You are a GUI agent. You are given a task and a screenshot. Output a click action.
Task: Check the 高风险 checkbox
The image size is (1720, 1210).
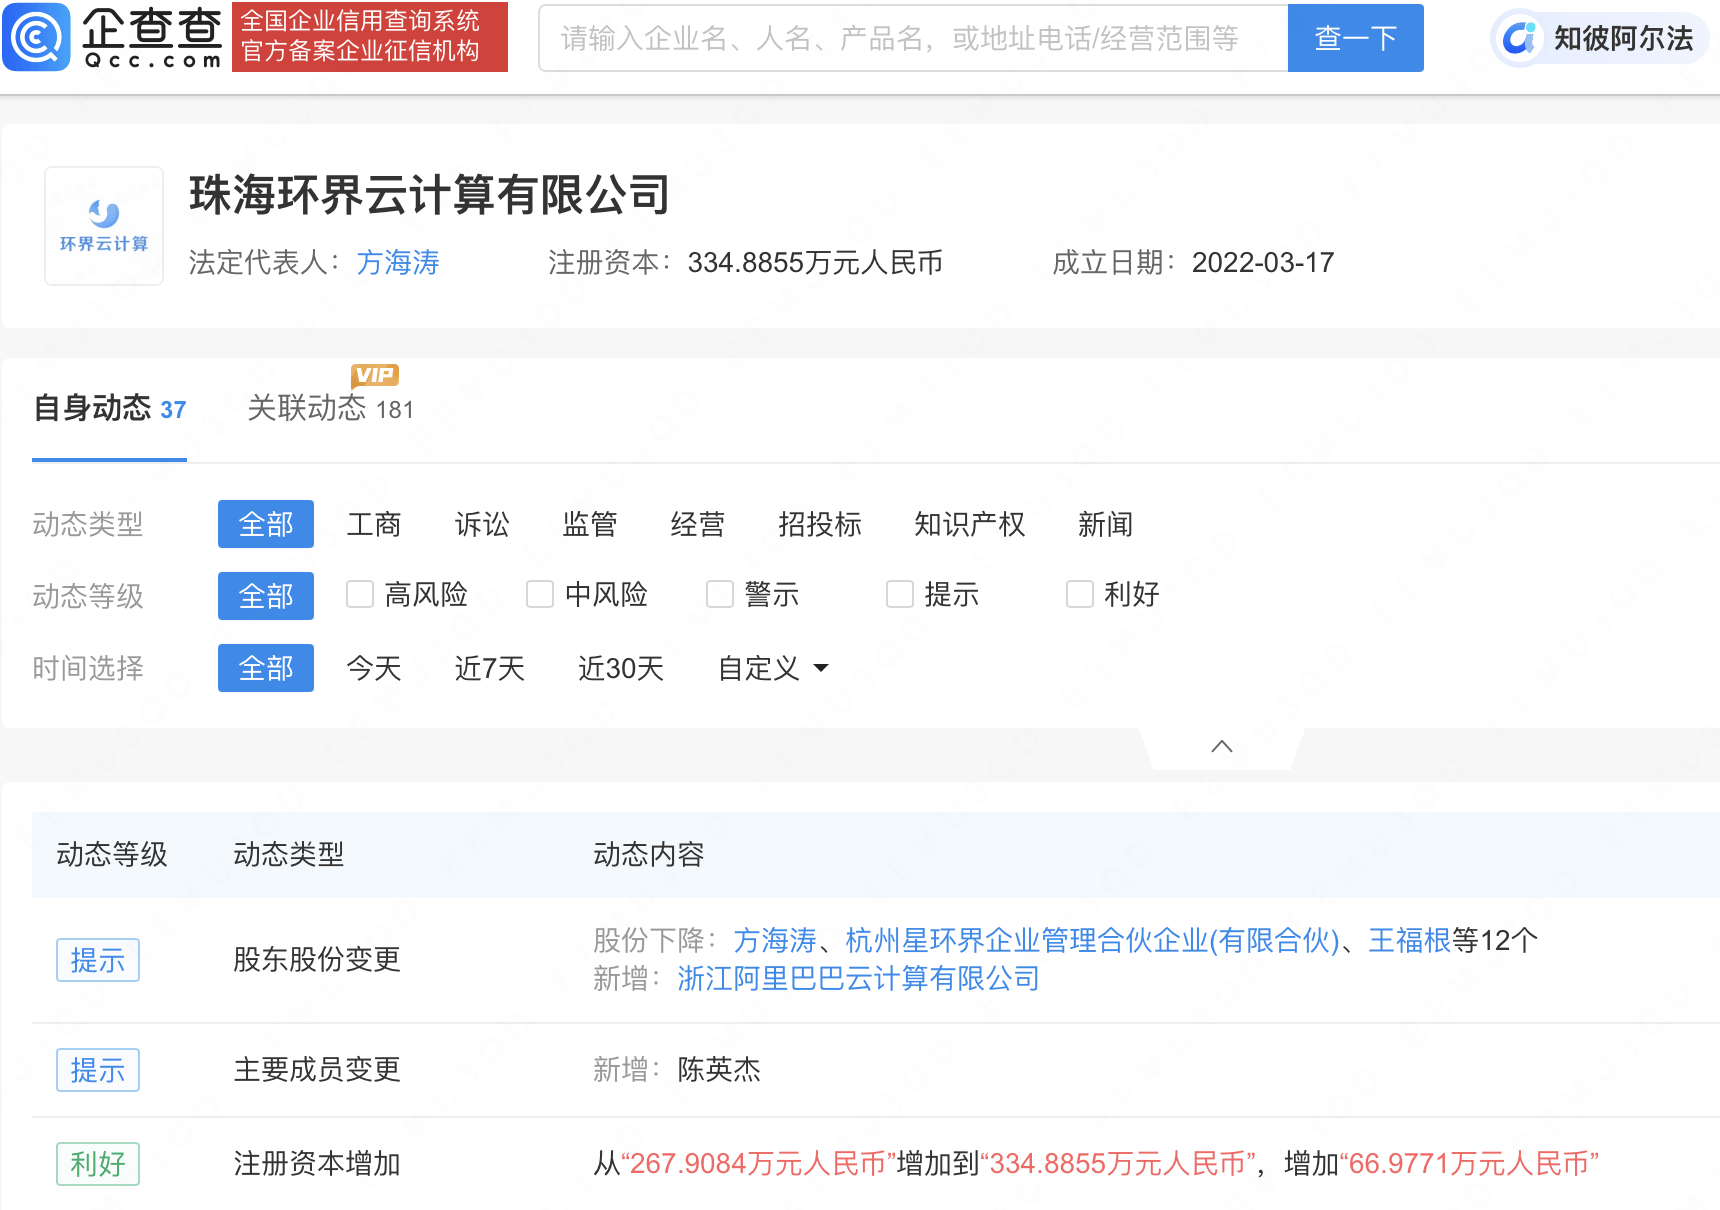coord(360,594)
